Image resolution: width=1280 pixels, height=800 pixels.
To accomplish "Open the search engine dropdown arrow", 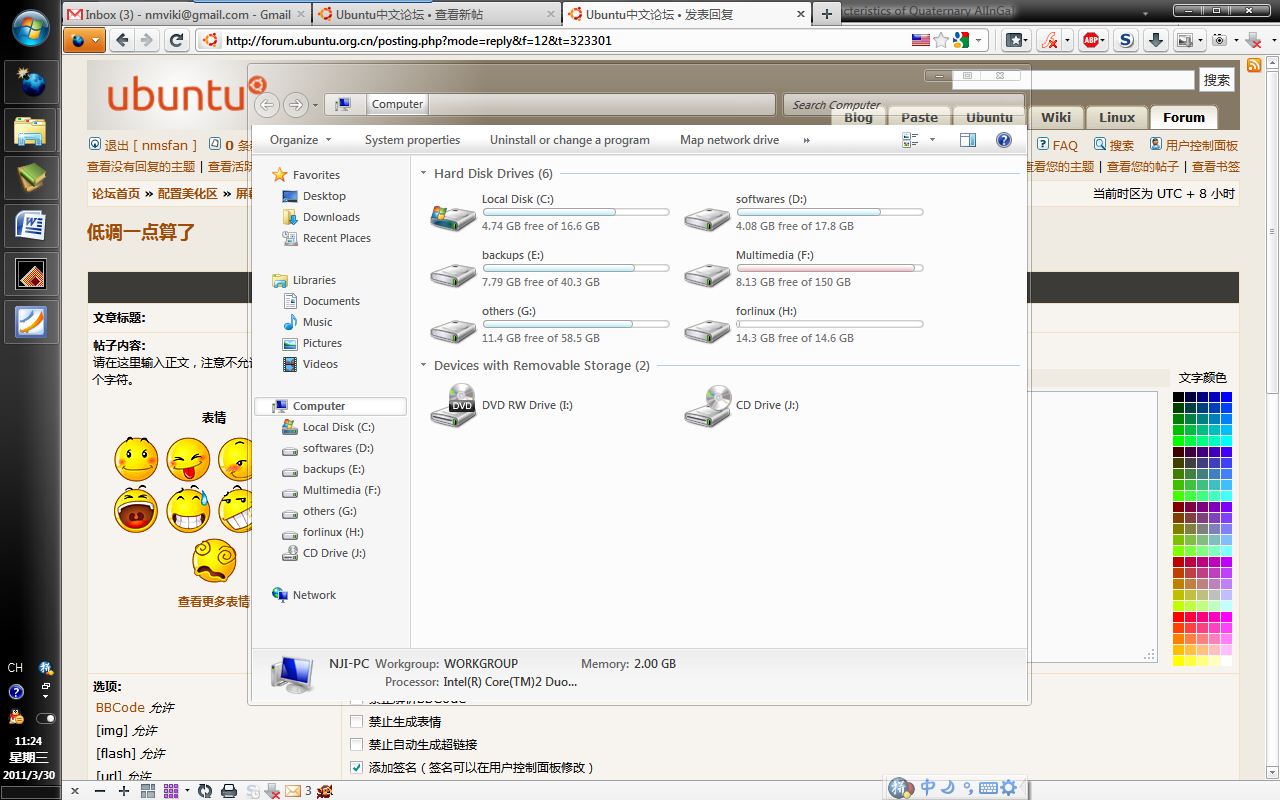I will click(x=980, y=40).
